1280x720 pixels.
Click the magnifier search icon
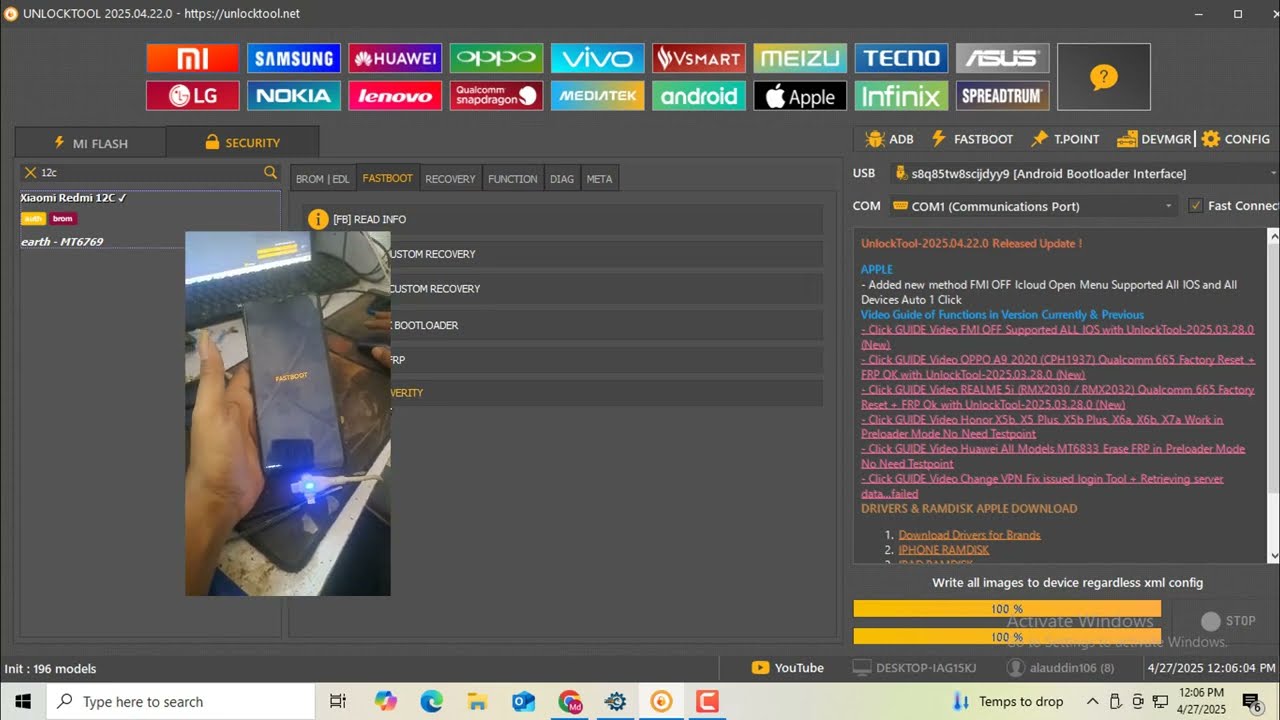pos(270,173)
